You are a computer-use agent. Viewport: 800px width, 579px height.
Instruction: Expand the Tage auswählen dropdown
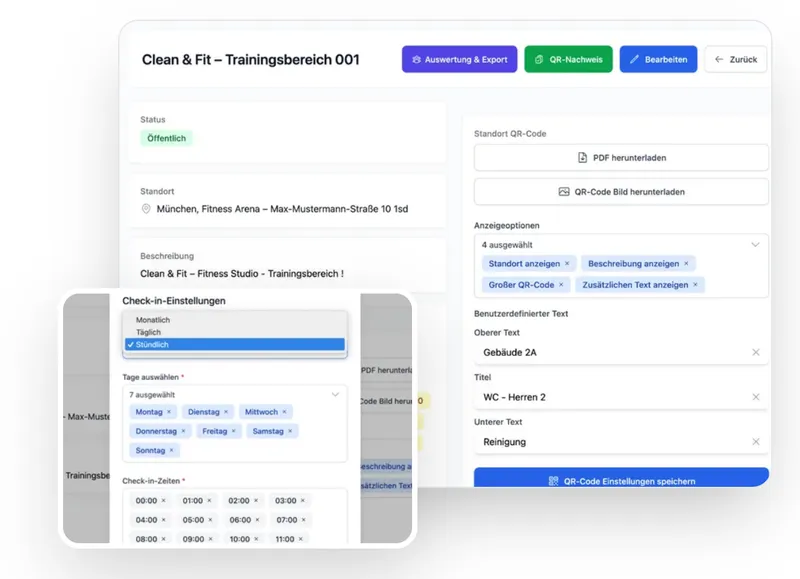pos(335,395)
